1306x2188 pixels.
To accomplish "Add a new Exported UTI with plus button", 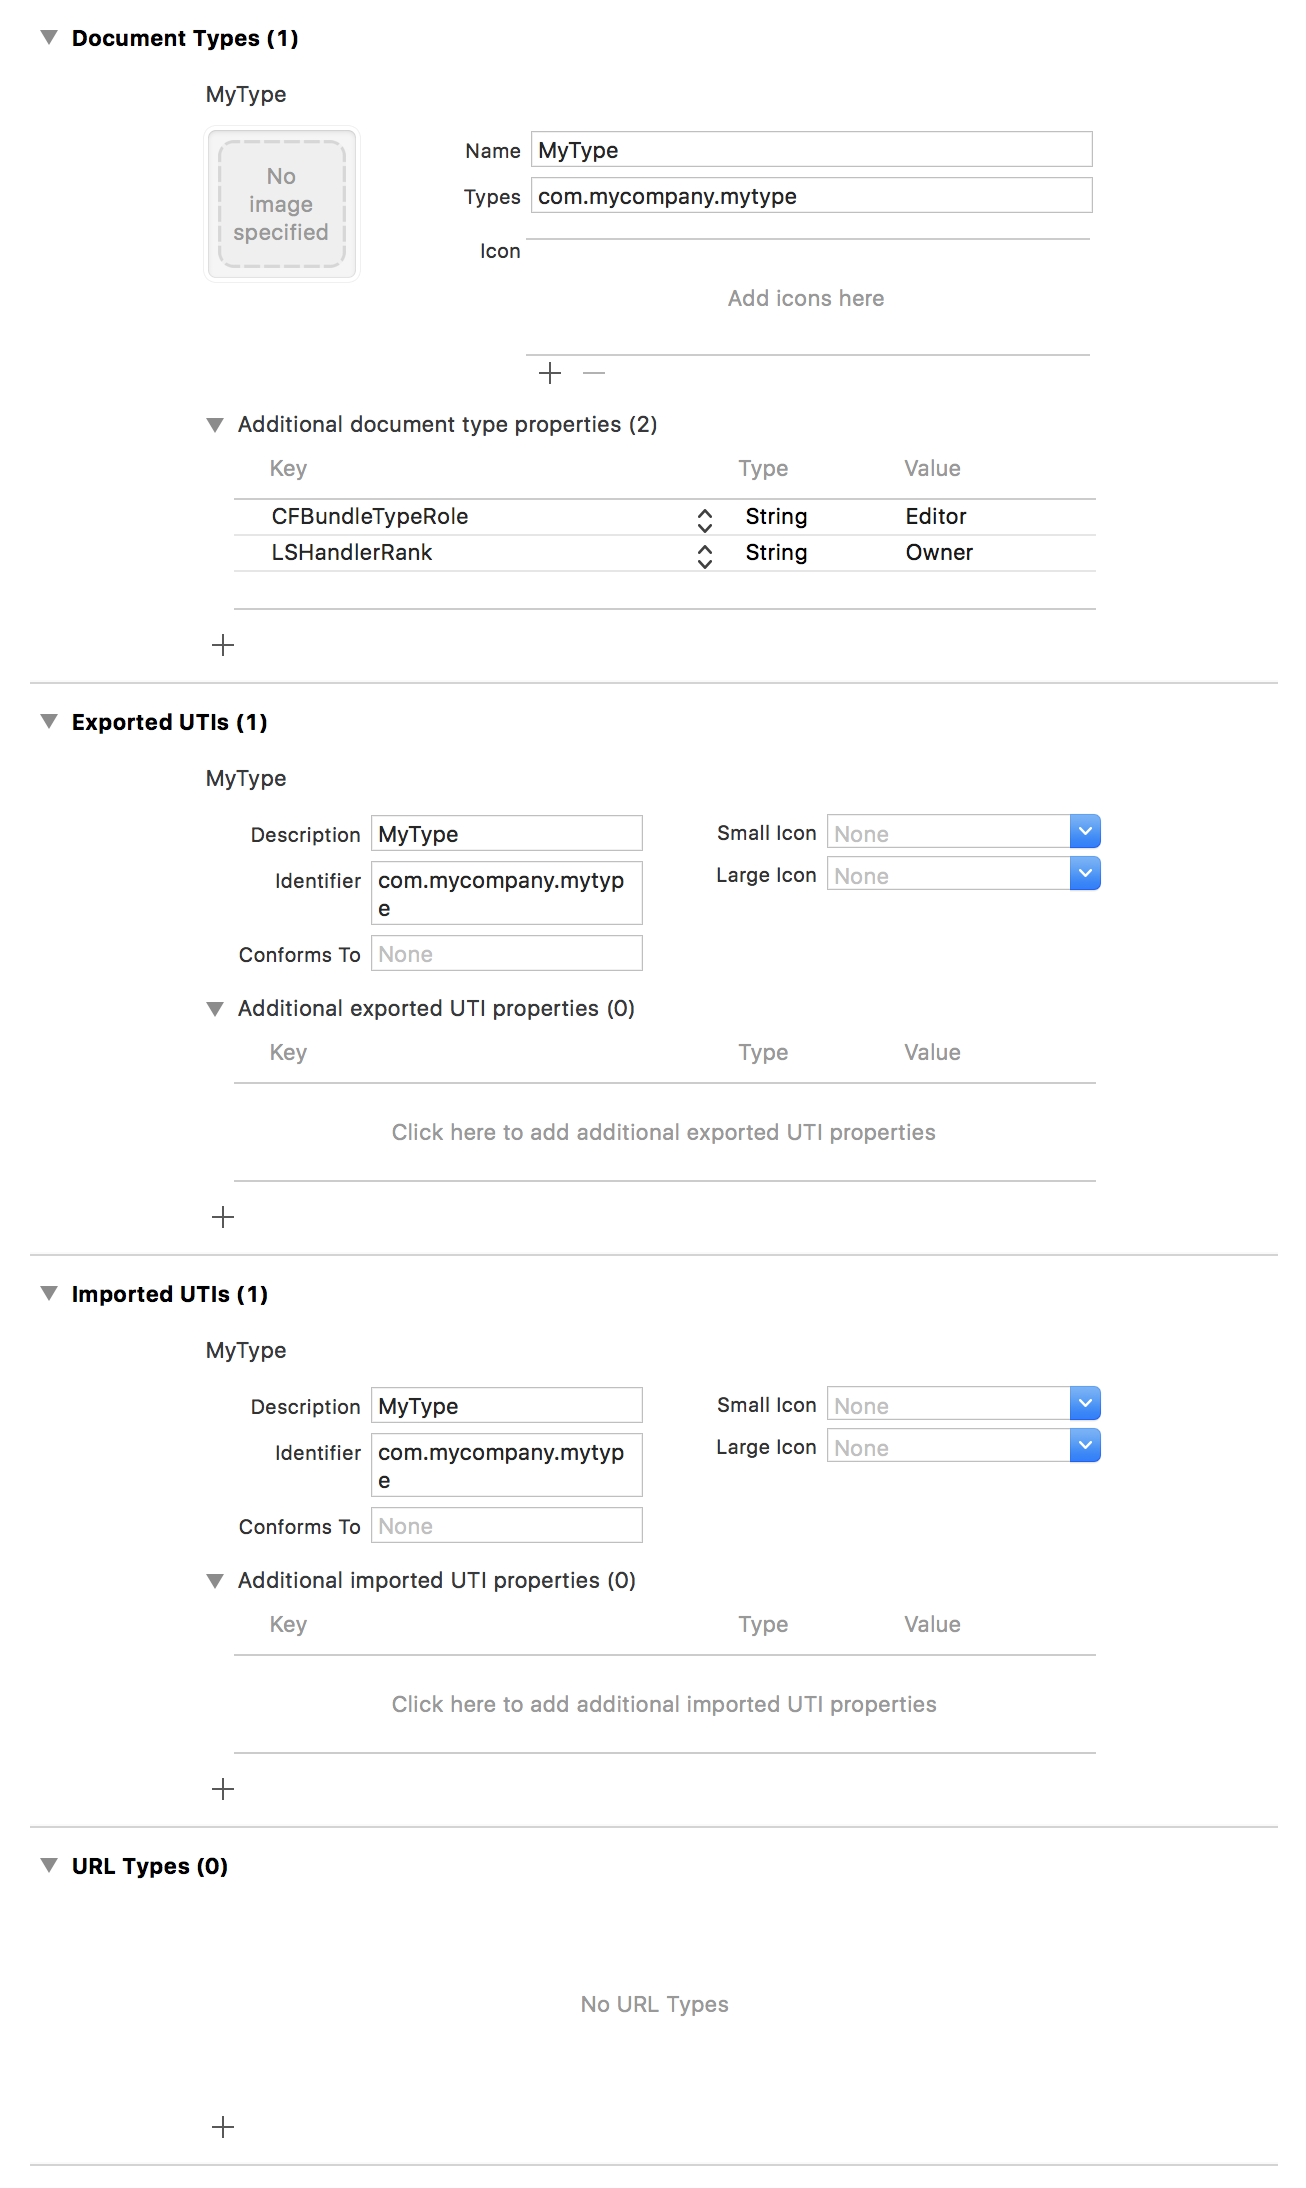I will coord(223,1217).
